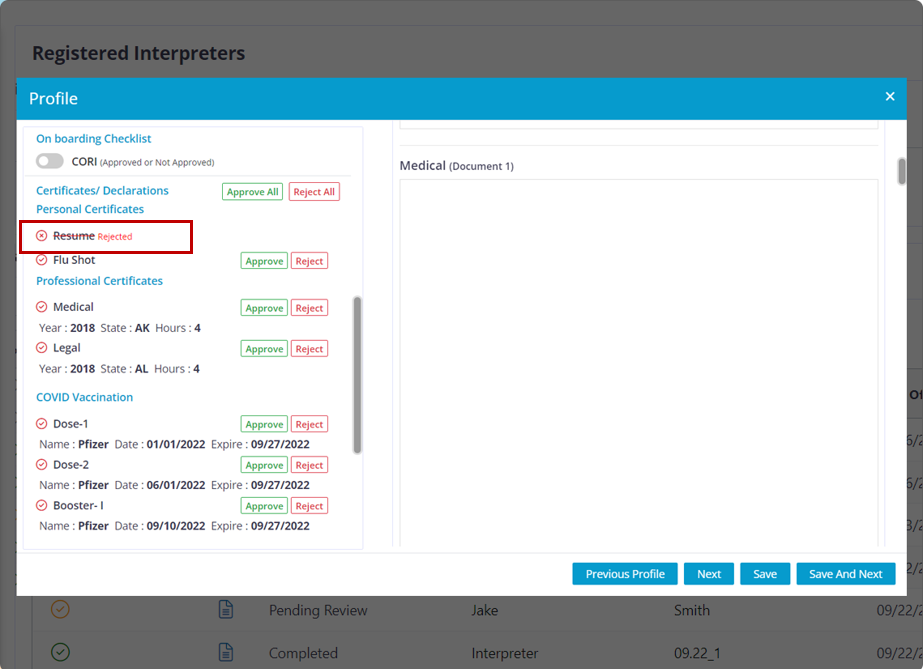
Task: Click the status icon beside Dose-1
Action: click(x=42, y=424)
